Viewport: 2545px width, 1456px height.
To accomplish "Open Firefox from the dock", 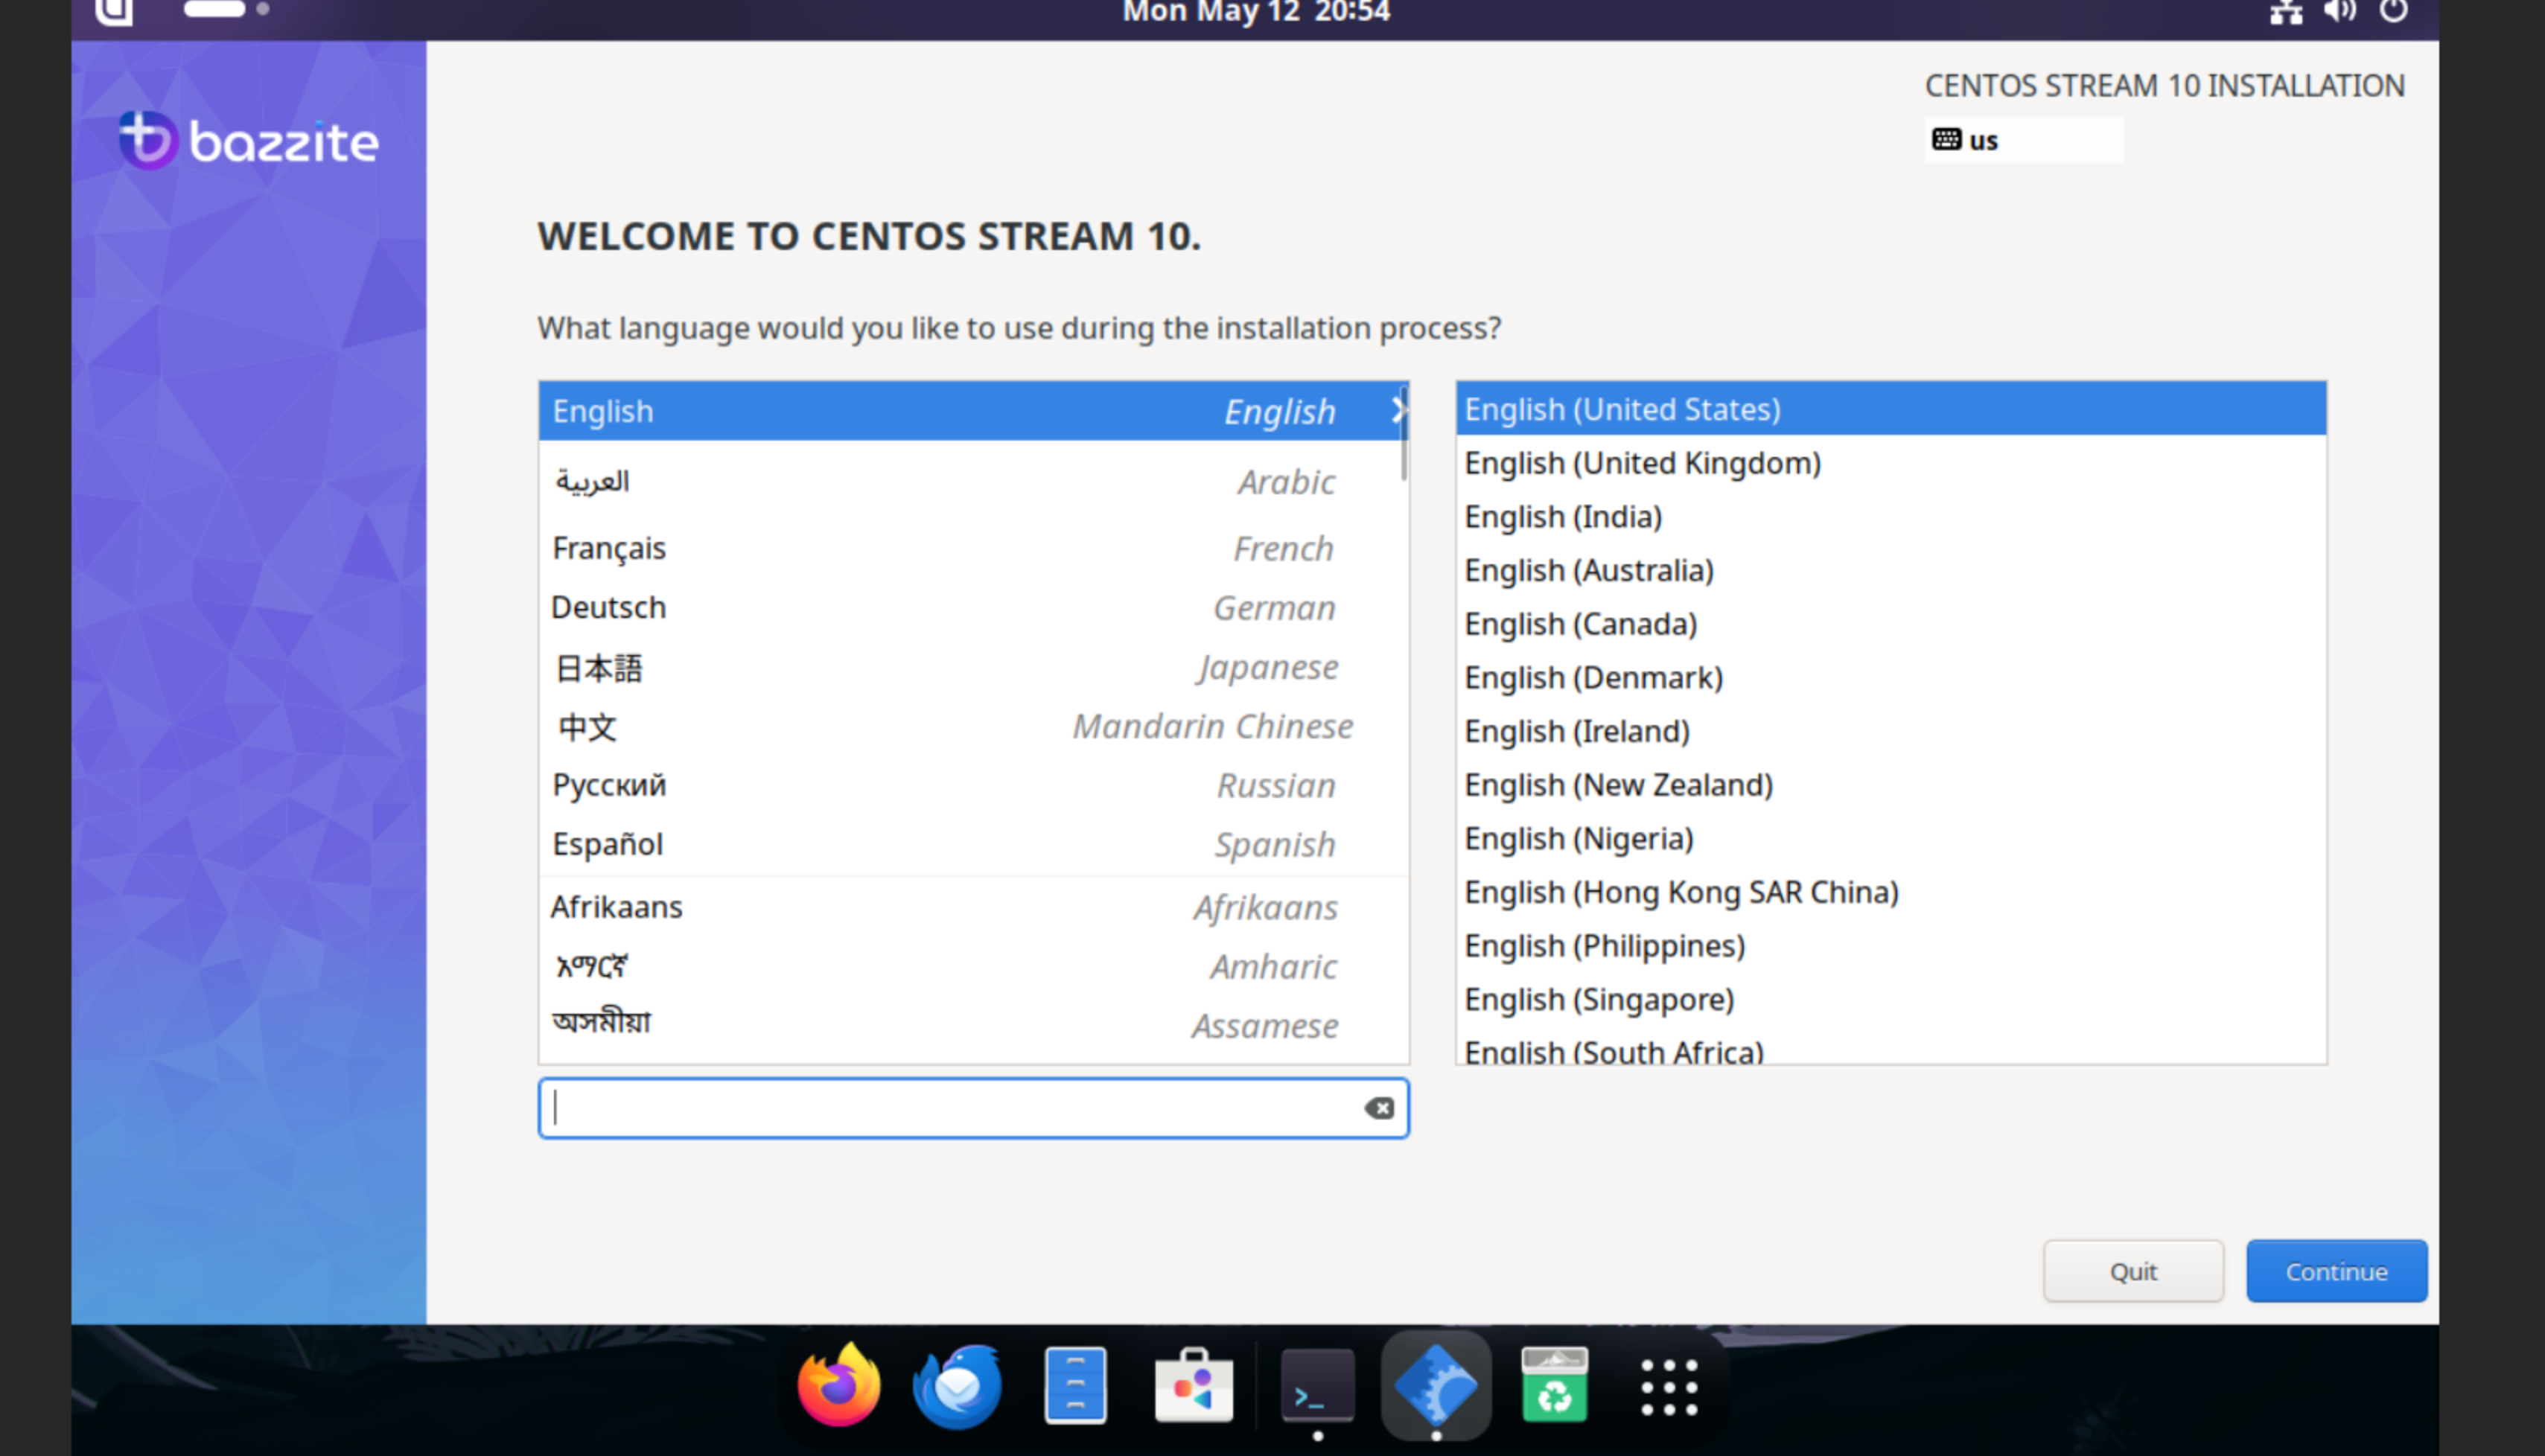I will [x=838, y=1387].
